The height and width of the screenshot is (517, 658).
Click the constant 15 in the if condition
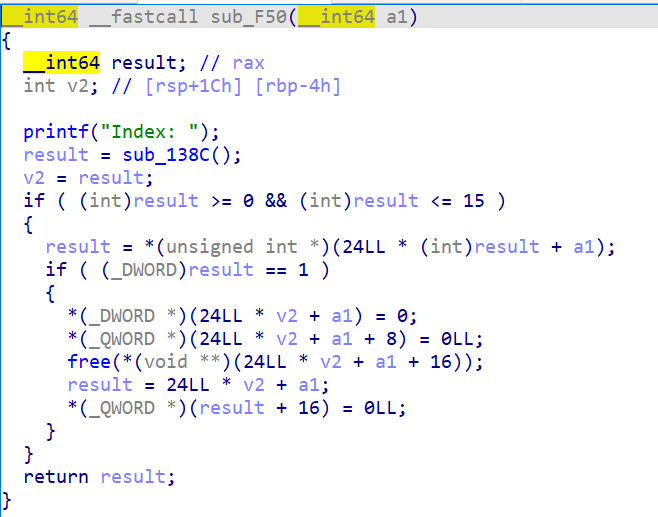[x=474, y=201]
